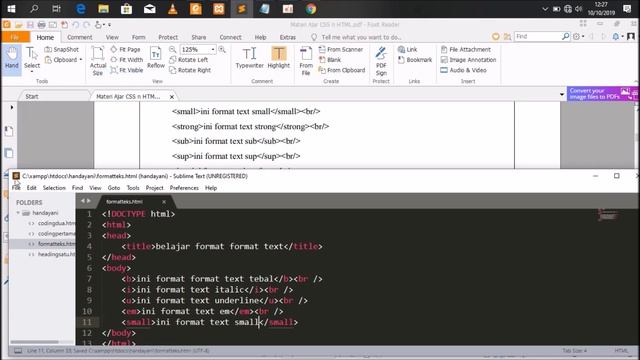The width and height of the screenshot is (640, 360).
Task: Select the Typewriter tool
Action: click(x=249, y=57)
